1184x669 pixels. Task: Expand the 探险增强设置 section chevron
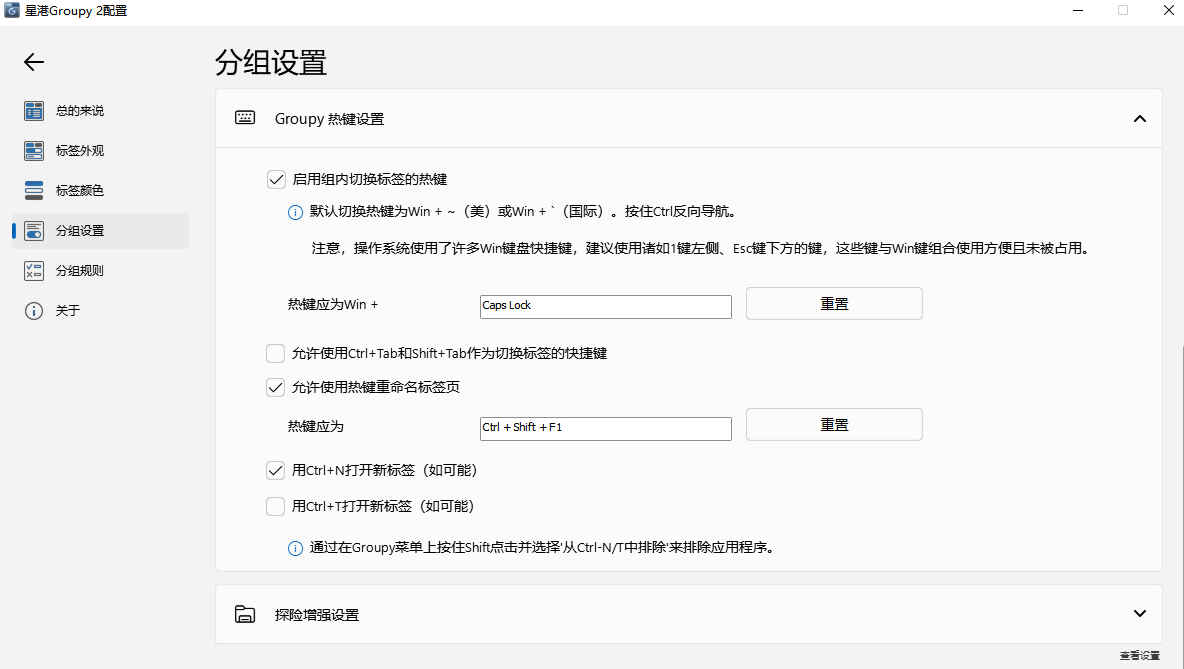click(x=1139, y=614)
